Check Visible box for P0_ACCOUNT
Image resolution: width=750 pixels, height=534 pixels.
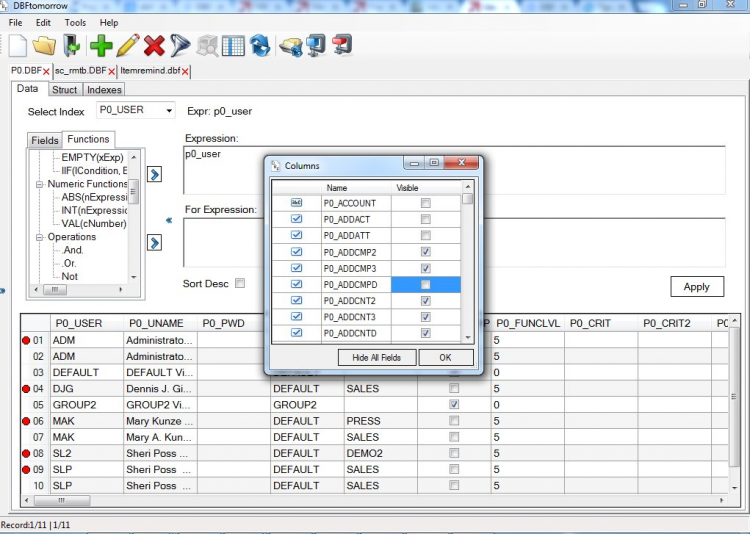[x=426, y=203]
